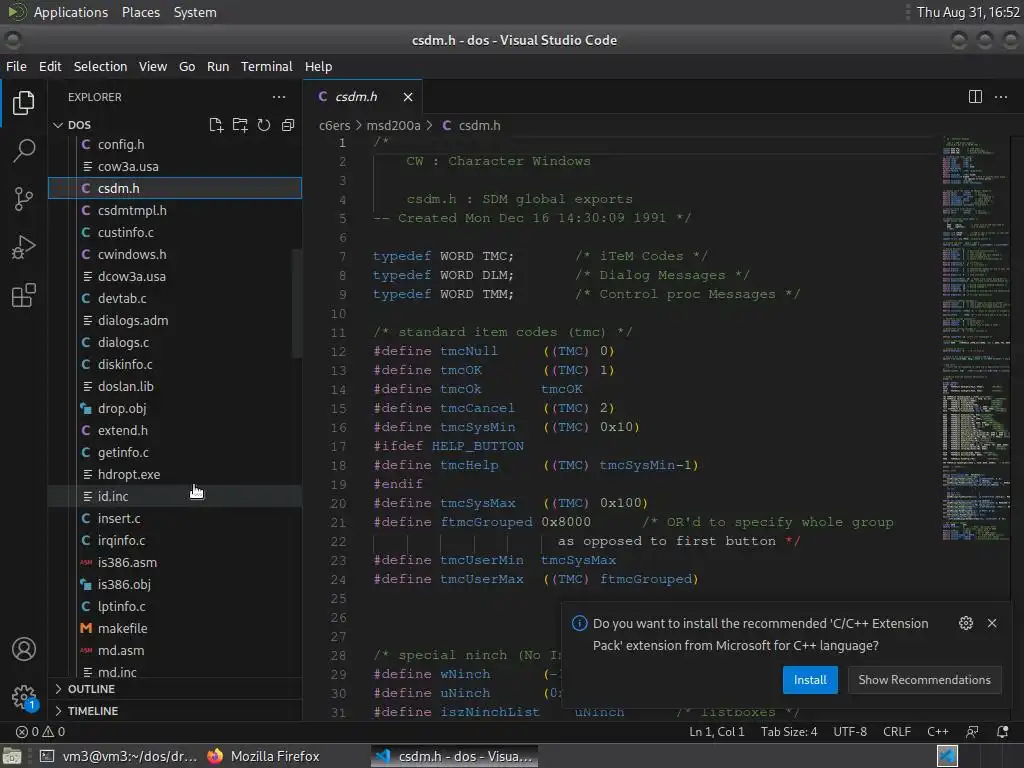Image resolution: width=1024 pixels, height=768 pixels.
Task: Click the feedback icon in status bar
Action: tap(972, 731)
